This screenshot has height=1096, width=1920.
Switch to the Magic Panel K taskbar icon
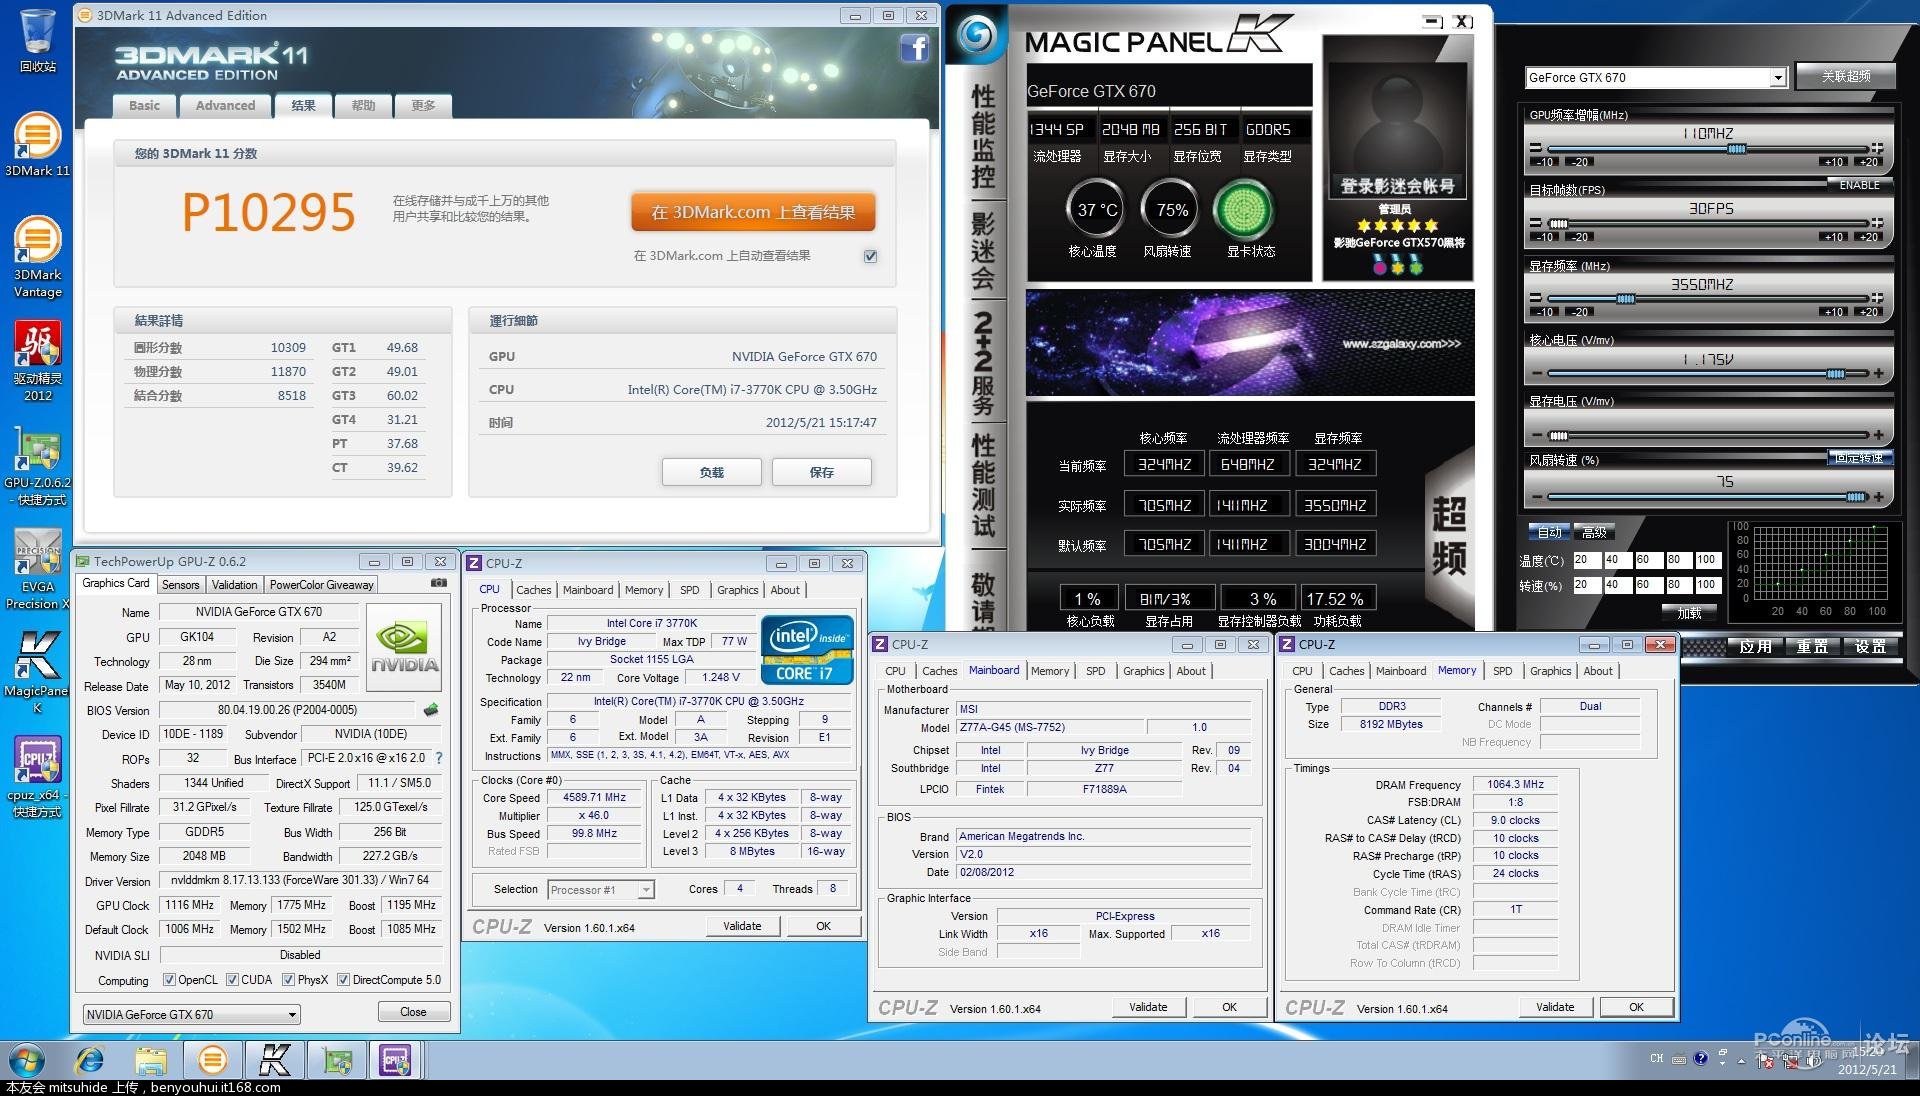pos(275,1060)
